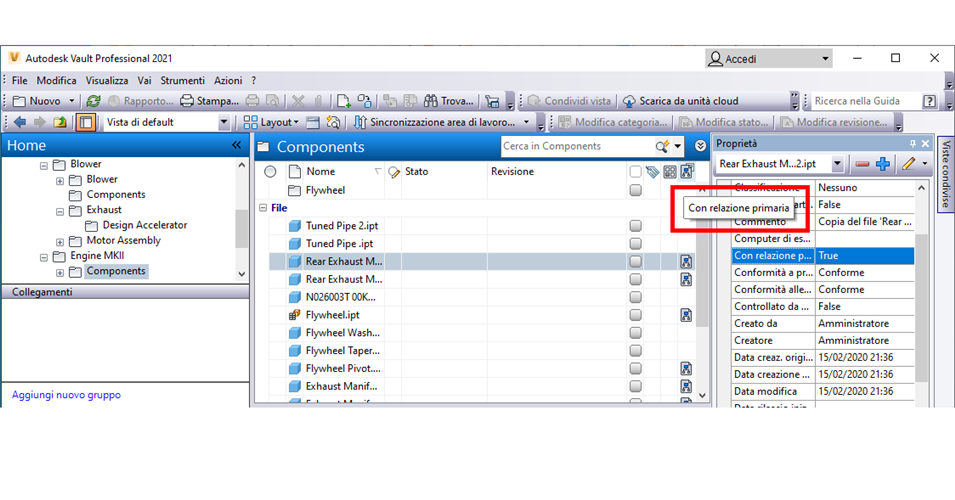Screen dimensions: 955x500
Task: Click the blue plus icon in Proprietà panel
Action: click(883, 164)
